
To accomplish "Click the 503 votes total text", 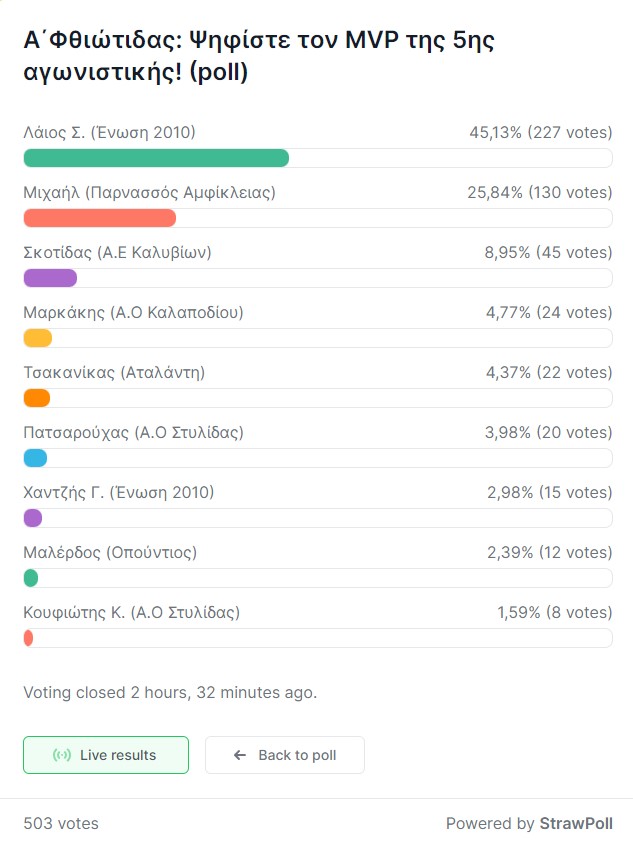I will coord(61,823).
